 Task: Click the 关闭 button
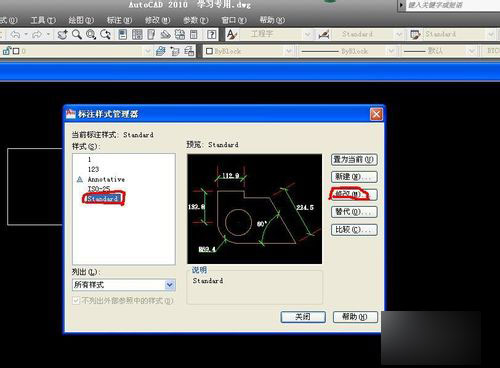[303, 317]
